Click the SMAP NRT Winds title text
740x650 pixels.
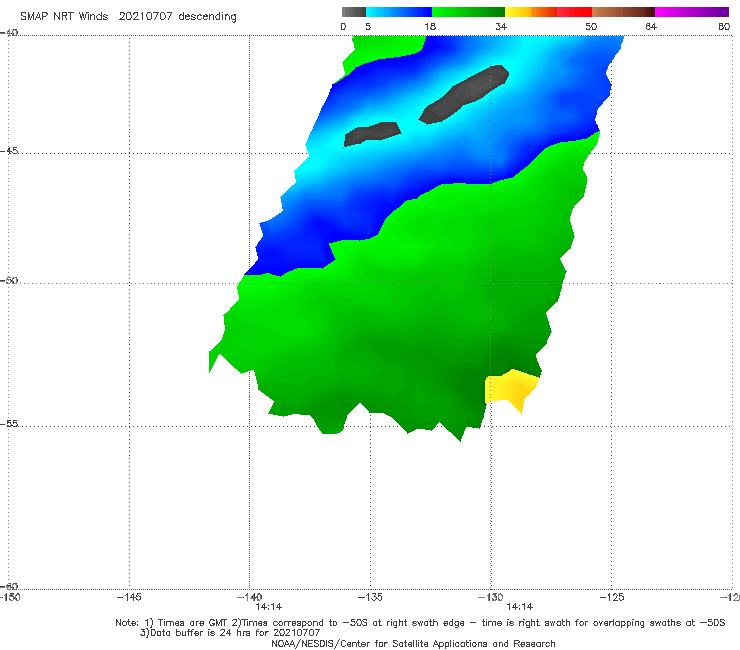click(128, 16)
